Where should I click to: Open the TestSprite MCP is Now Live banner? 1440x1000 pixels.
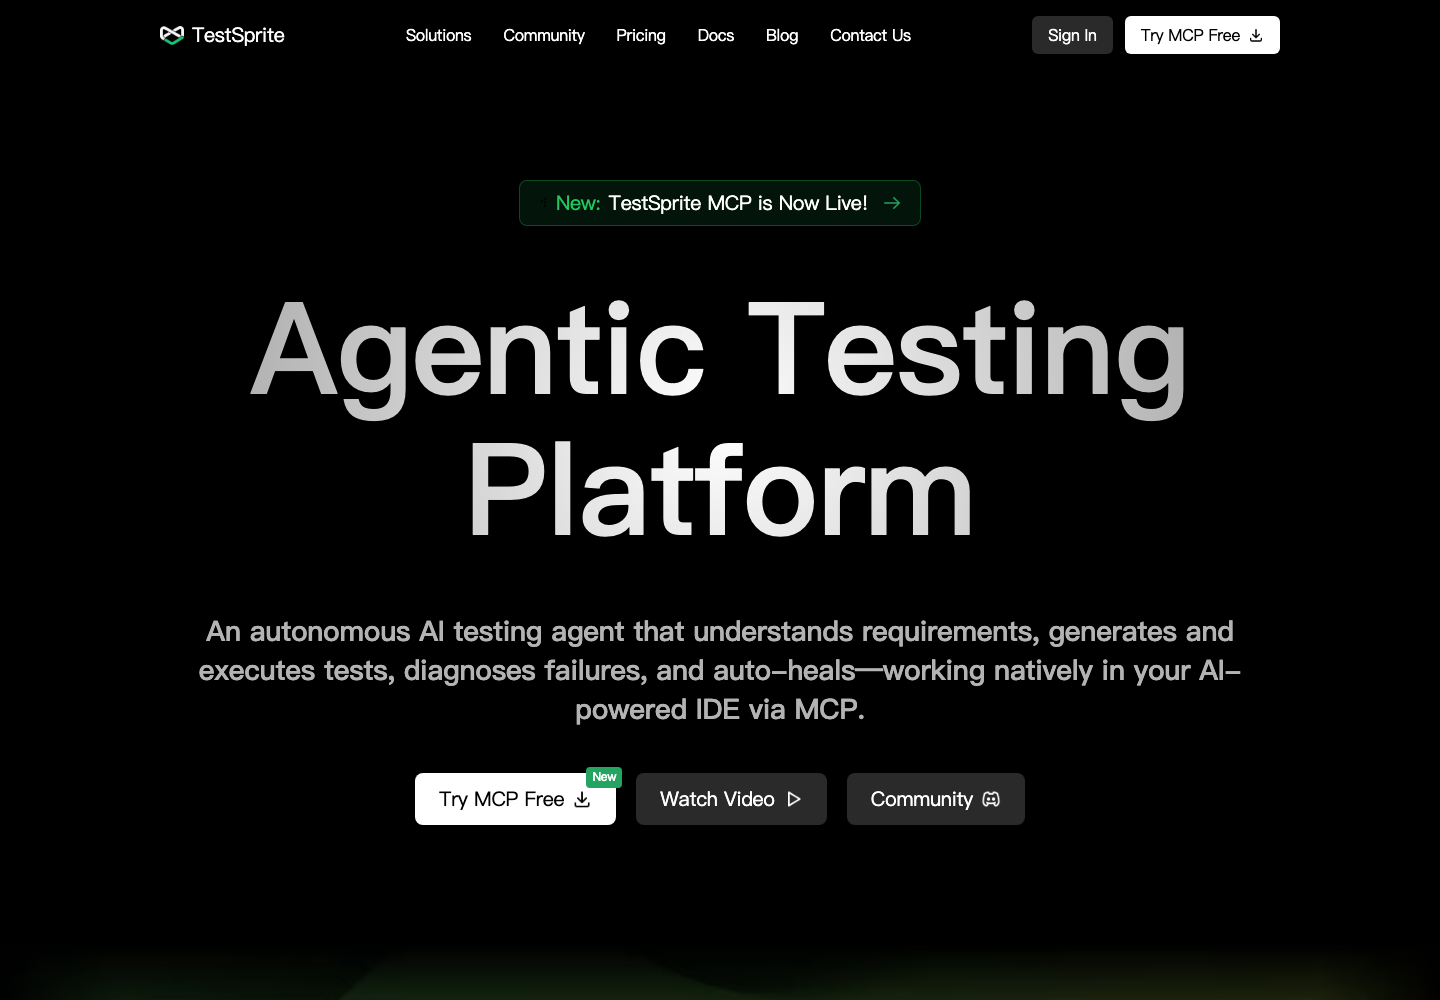[720, 203]
